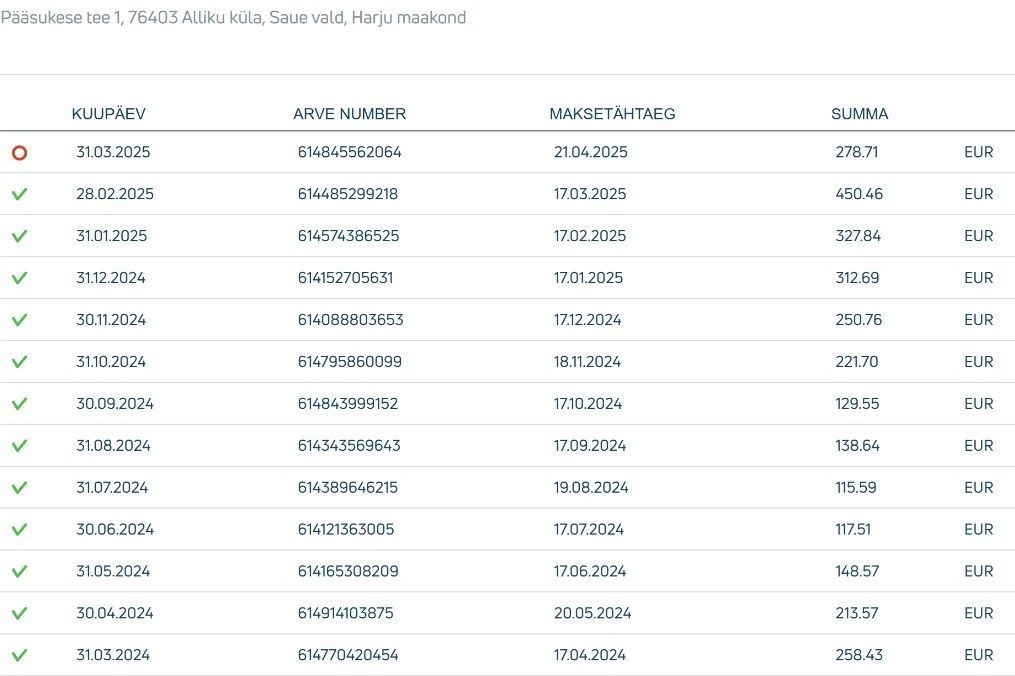Click the red unpaid circle icon for 31.03.2025
Screen dimensions: 1015x676
pyautogui.click(x=19, y=153)
